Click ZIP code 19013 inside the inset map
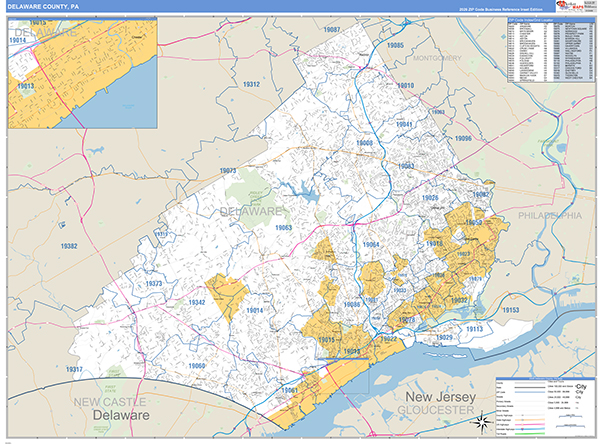 (26, 86)
